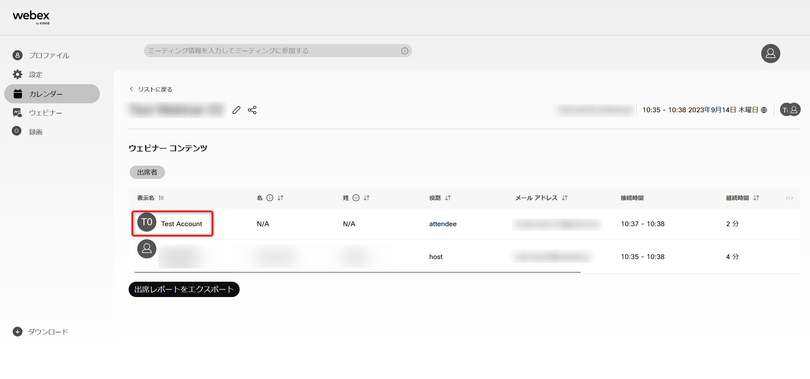Sort by 姓 column arrows
This screenshot has height=379, width=810.
click(x=367, y=198)
